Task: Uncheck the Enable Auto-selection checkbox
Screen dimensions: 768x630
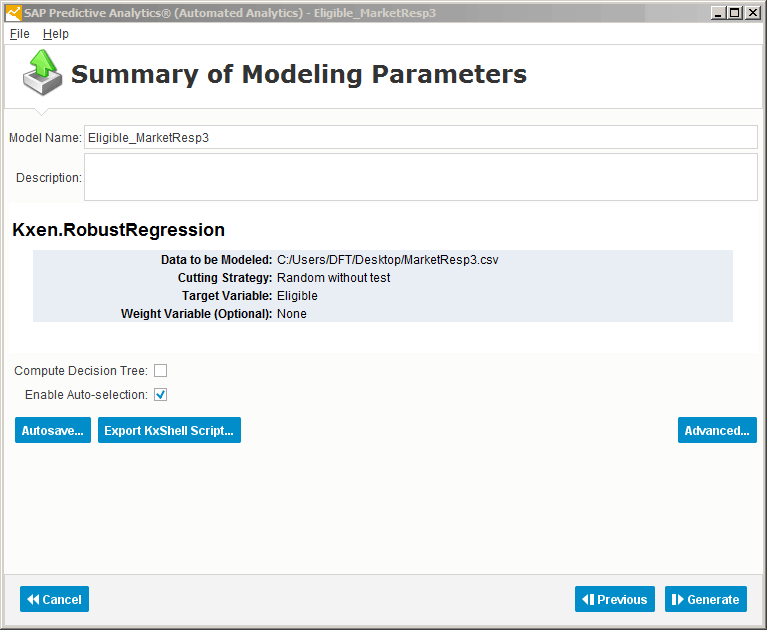Action: click(160, 394)
